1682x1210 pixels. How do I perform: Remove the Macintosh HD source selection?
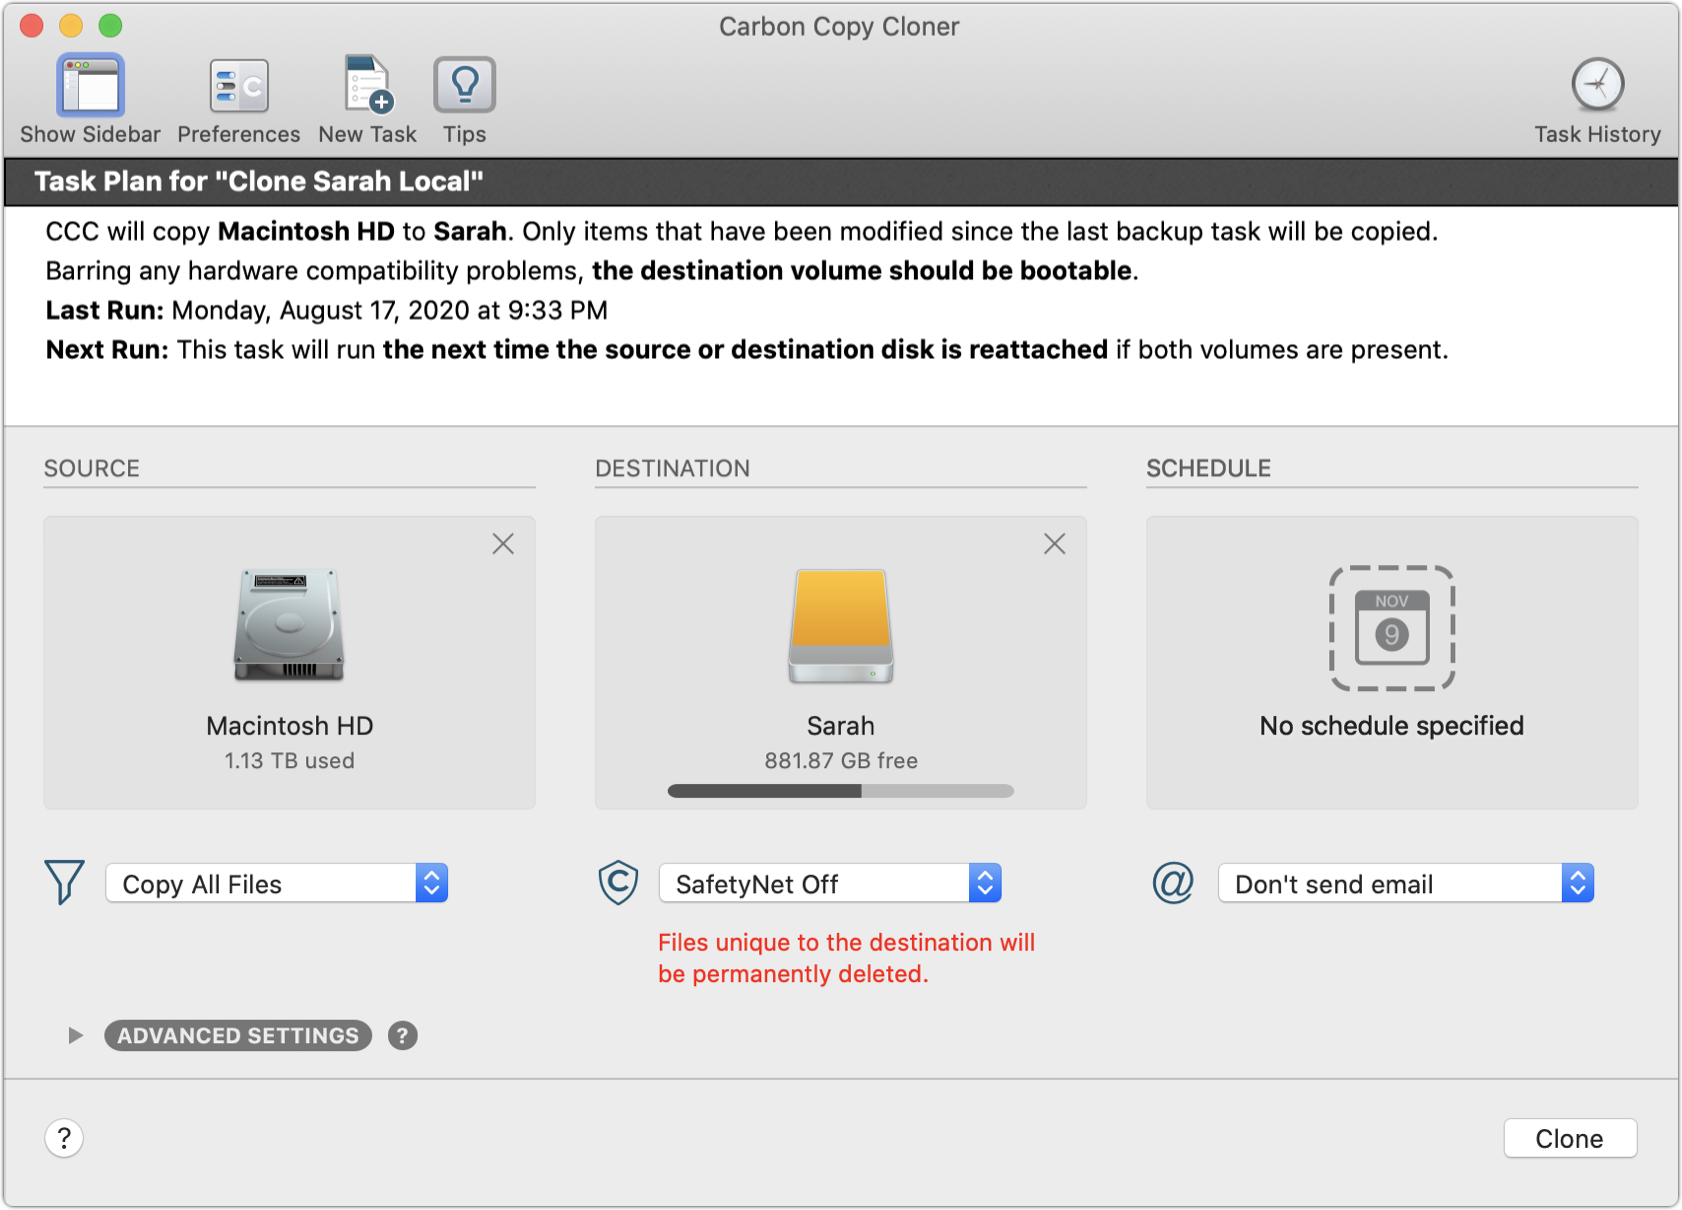pyautogui.click(x=503, y=544)
